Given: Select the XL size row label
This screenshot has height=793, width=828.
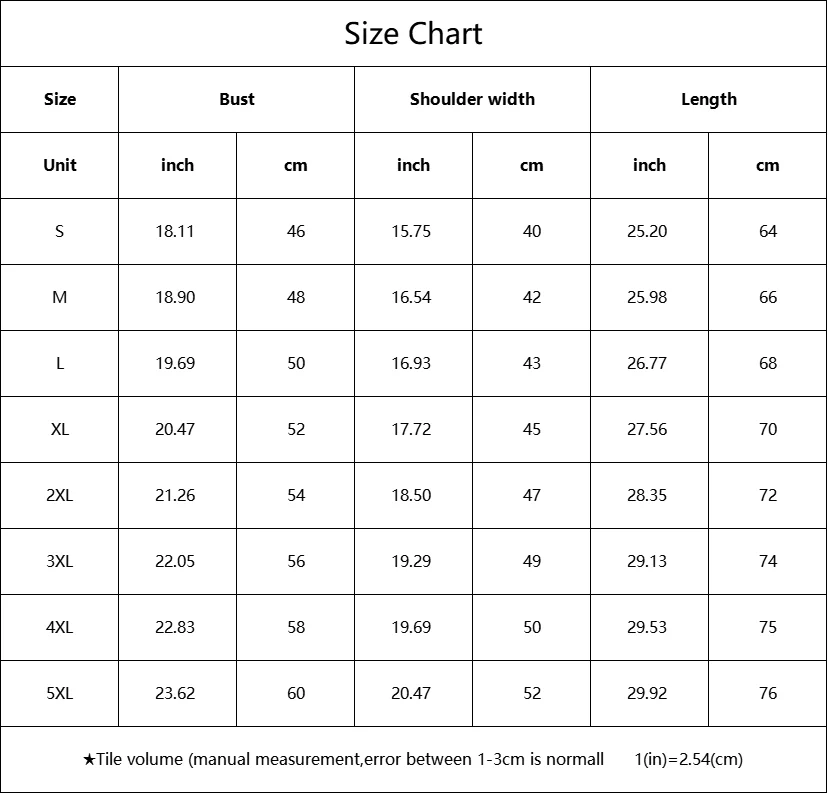Looking at the screenshot, I should tap(60, 429).
